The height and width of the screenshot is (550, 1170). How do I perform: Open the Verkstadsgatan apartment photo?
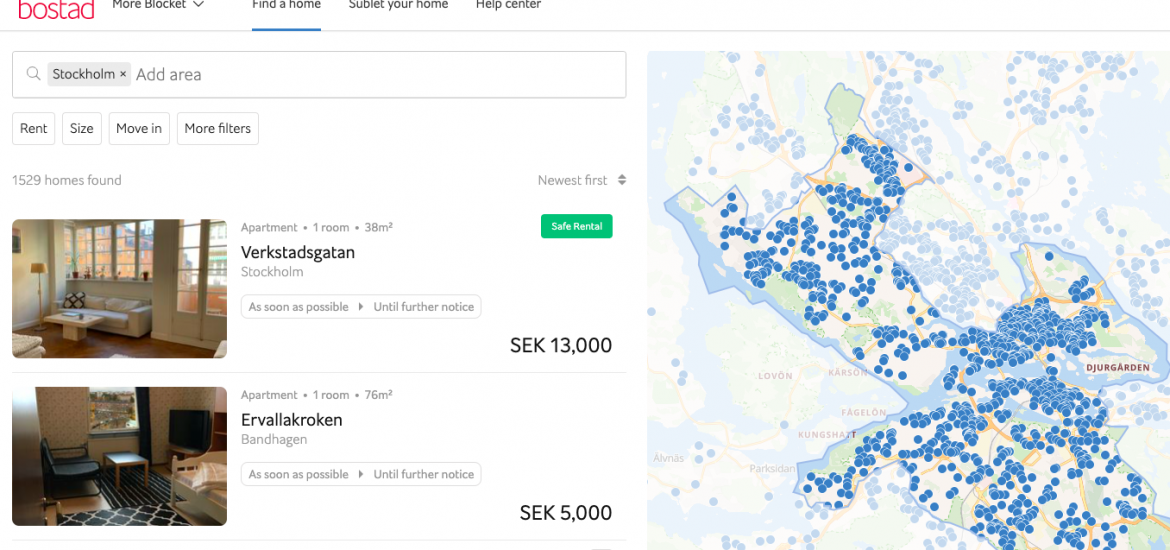pyautogui.click(x=119, y=288)
